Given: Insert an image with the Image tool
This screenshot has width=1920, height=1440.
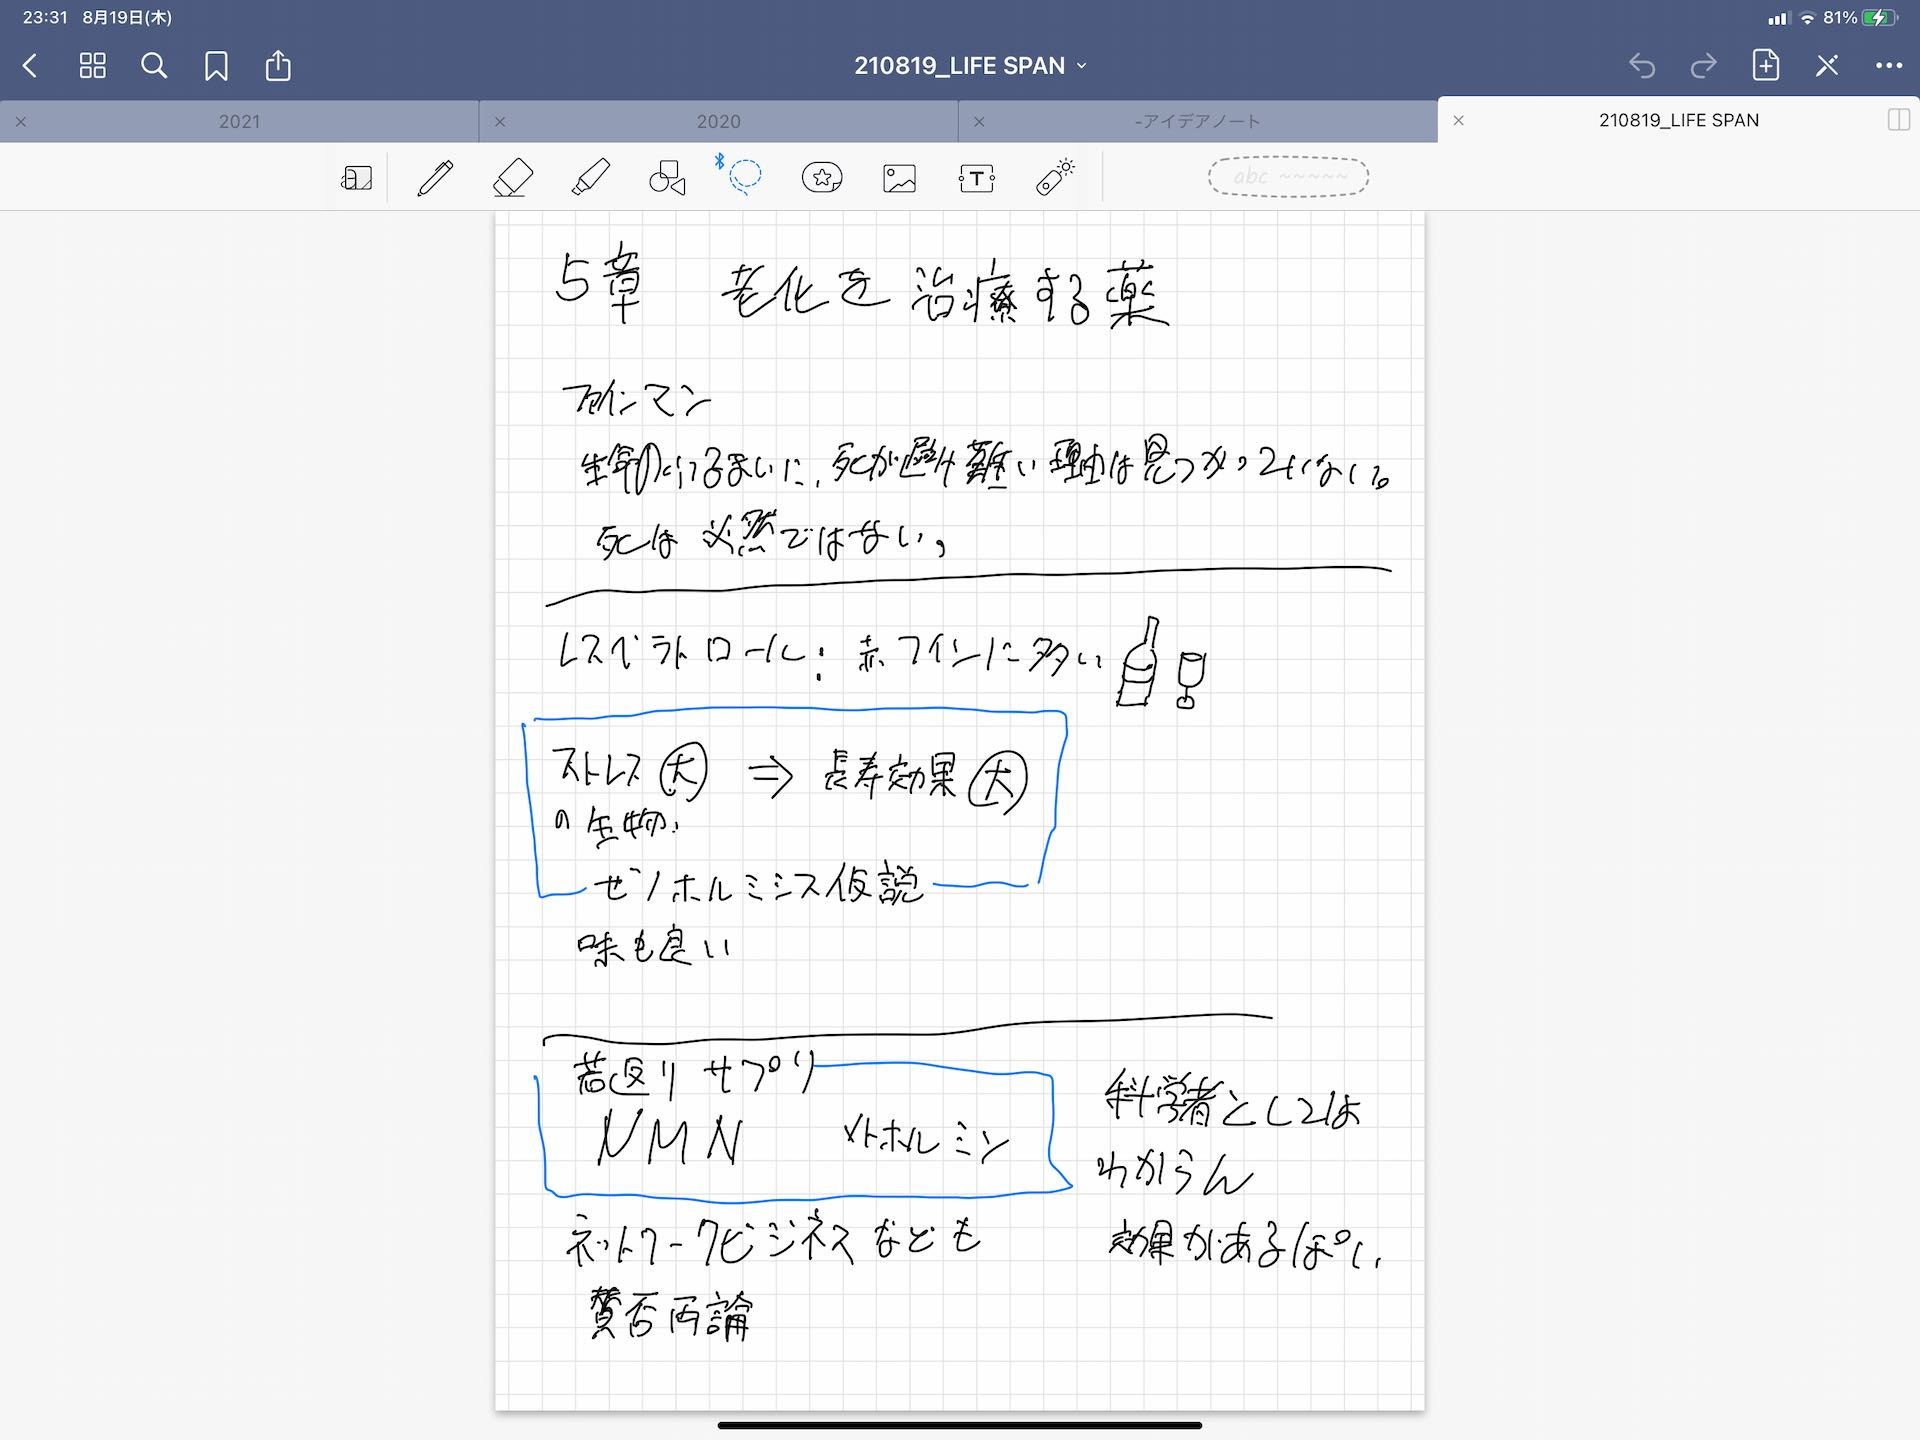Looking at the screenshot, I should 899,178.
